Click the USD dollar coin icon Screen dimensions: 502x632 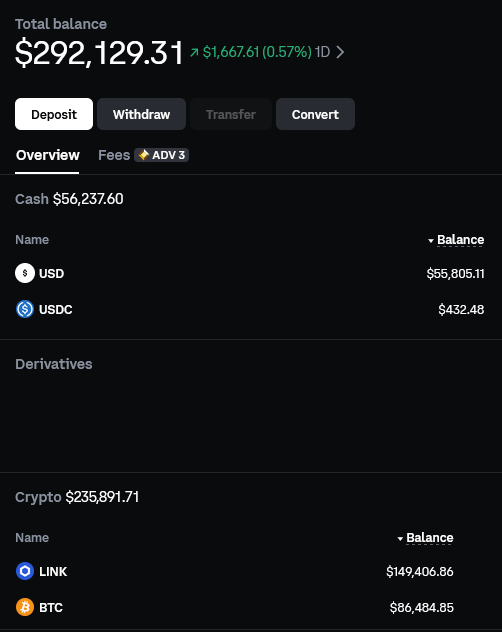(25, 273)
